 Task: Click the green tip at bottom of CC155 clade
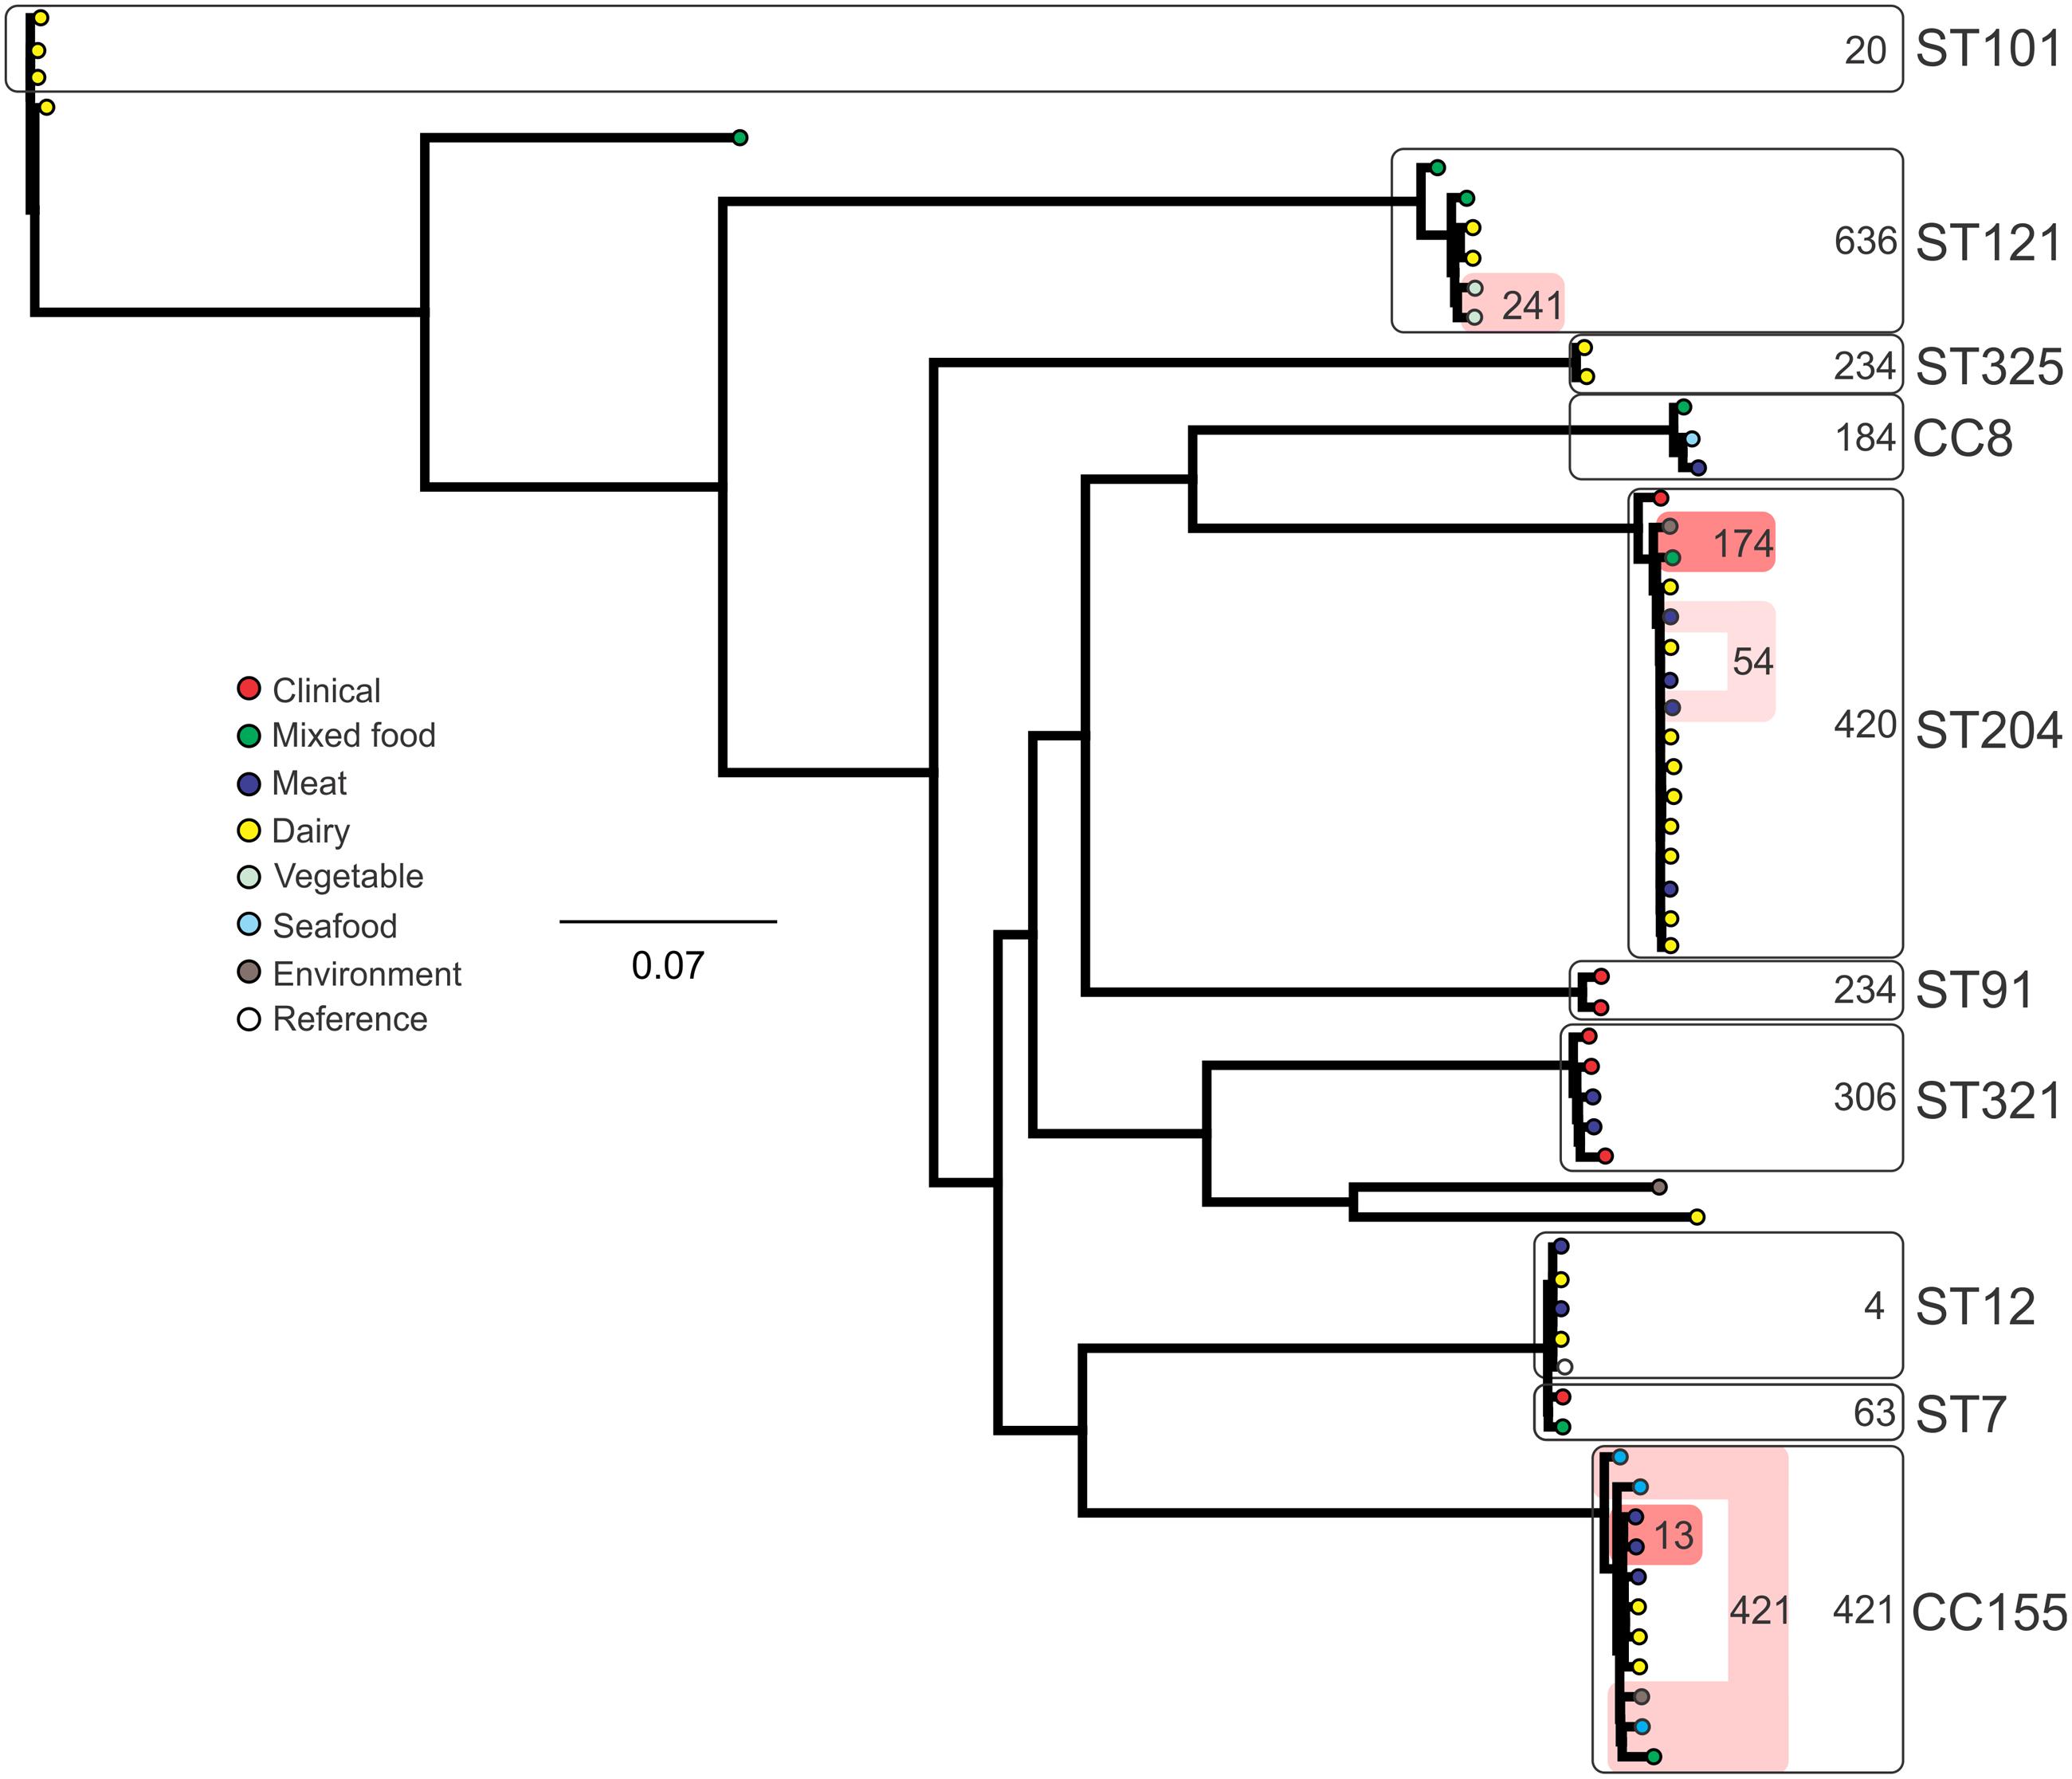tap(1654, 1757)
